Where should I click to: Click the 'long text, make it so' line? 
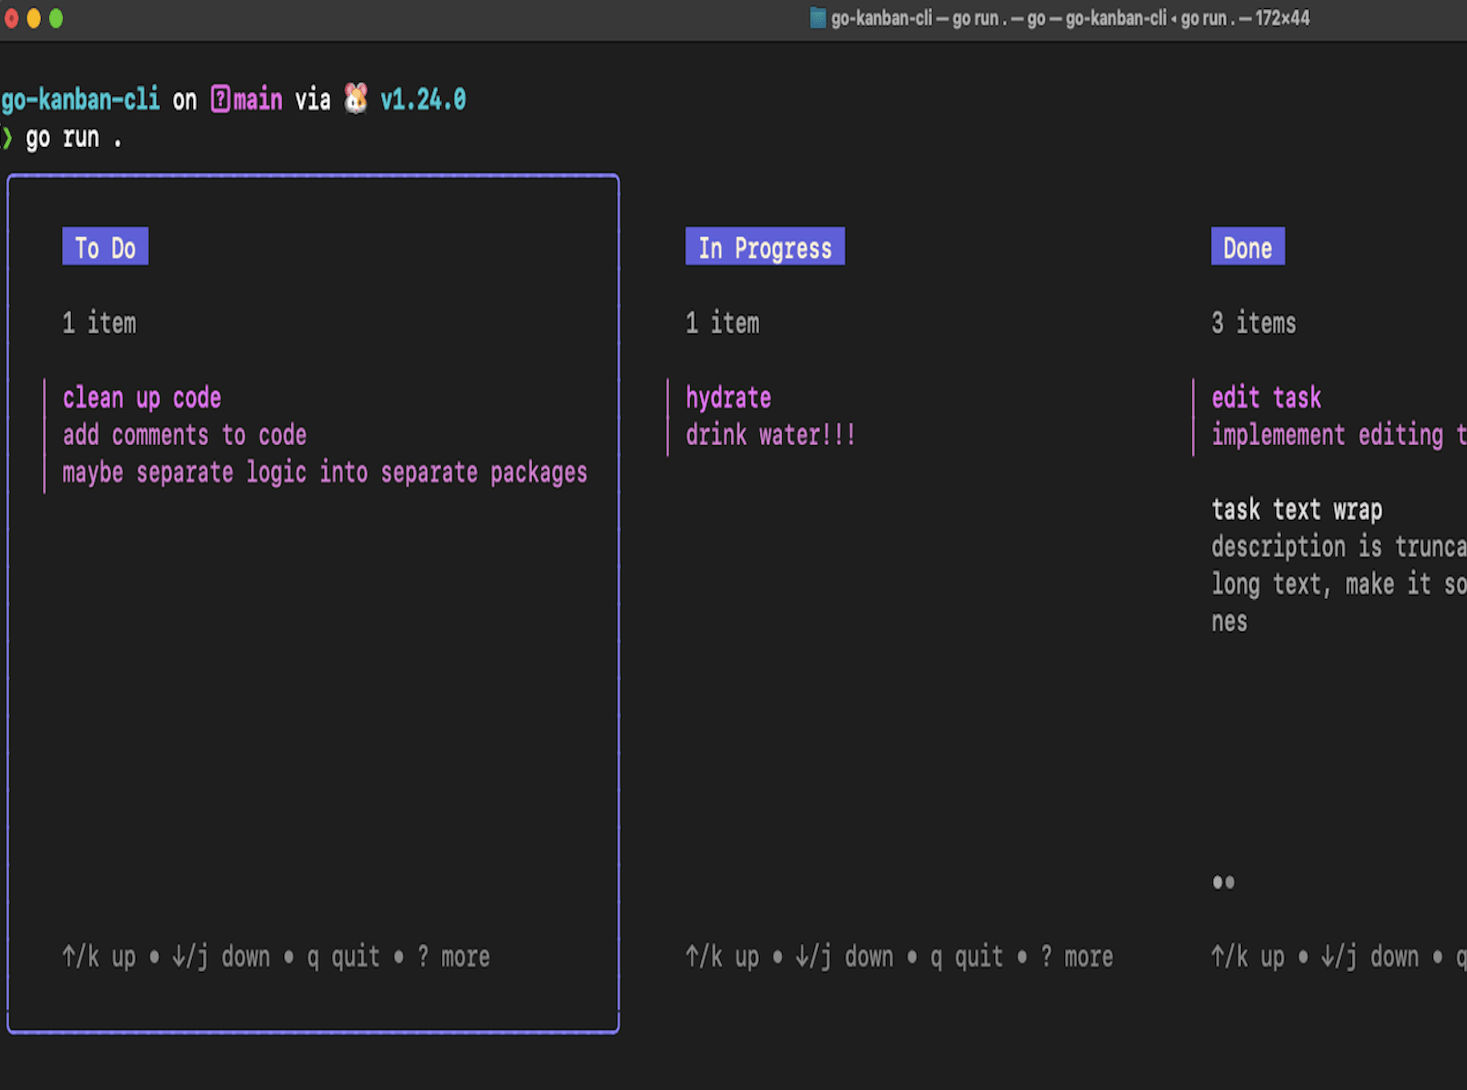pyautogui.click(x=1339, y=584)
